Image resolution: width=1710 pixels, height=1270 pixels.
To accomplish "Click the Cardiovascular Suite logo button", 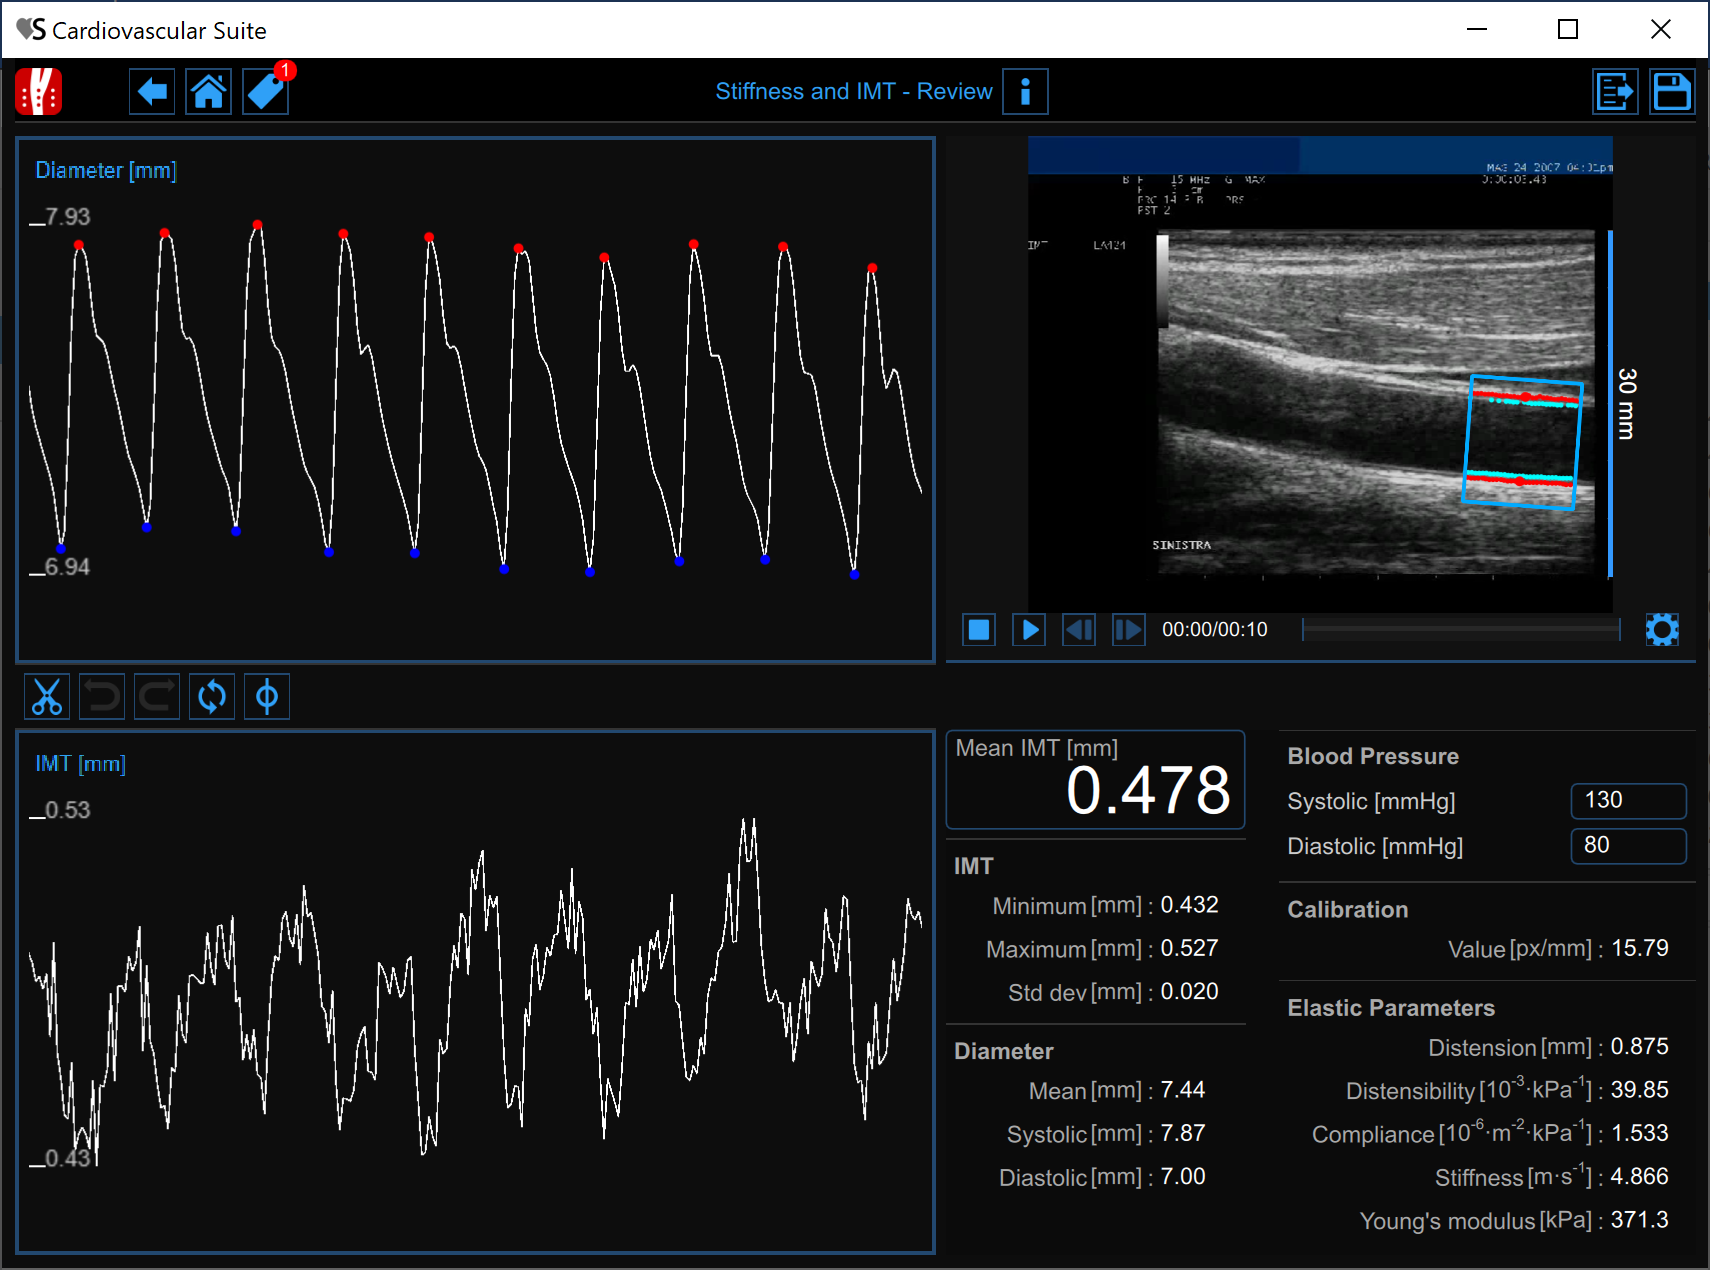I will tap(39, 92).
